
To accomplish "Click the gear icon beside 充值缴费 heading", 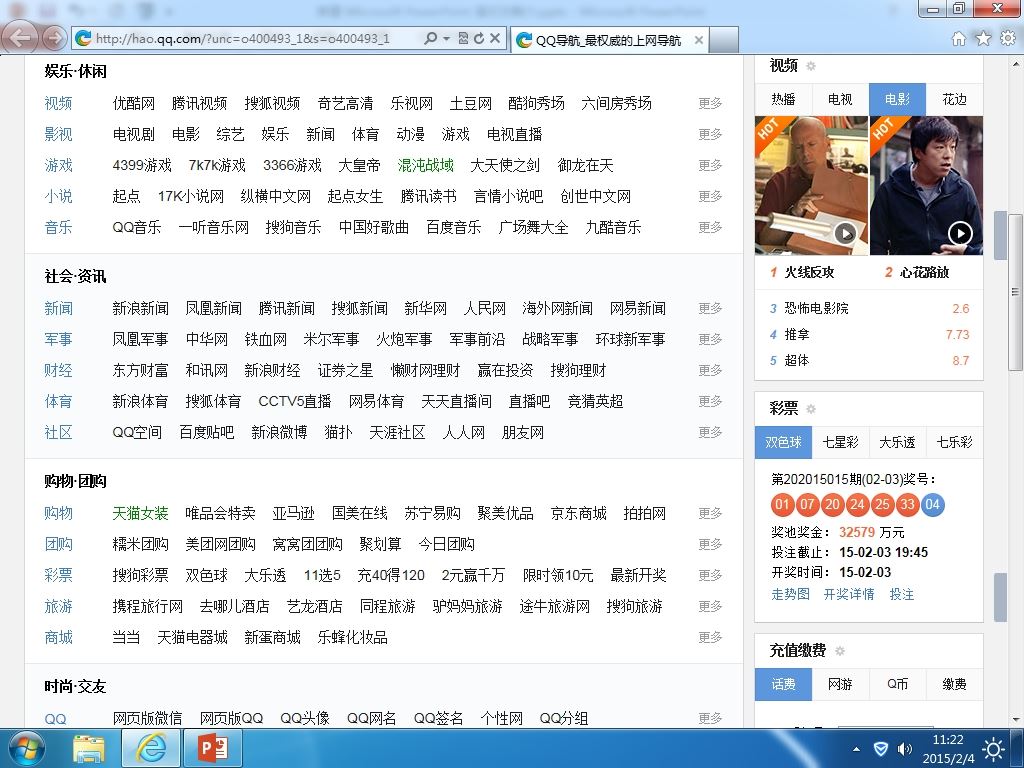I will 840,650.
